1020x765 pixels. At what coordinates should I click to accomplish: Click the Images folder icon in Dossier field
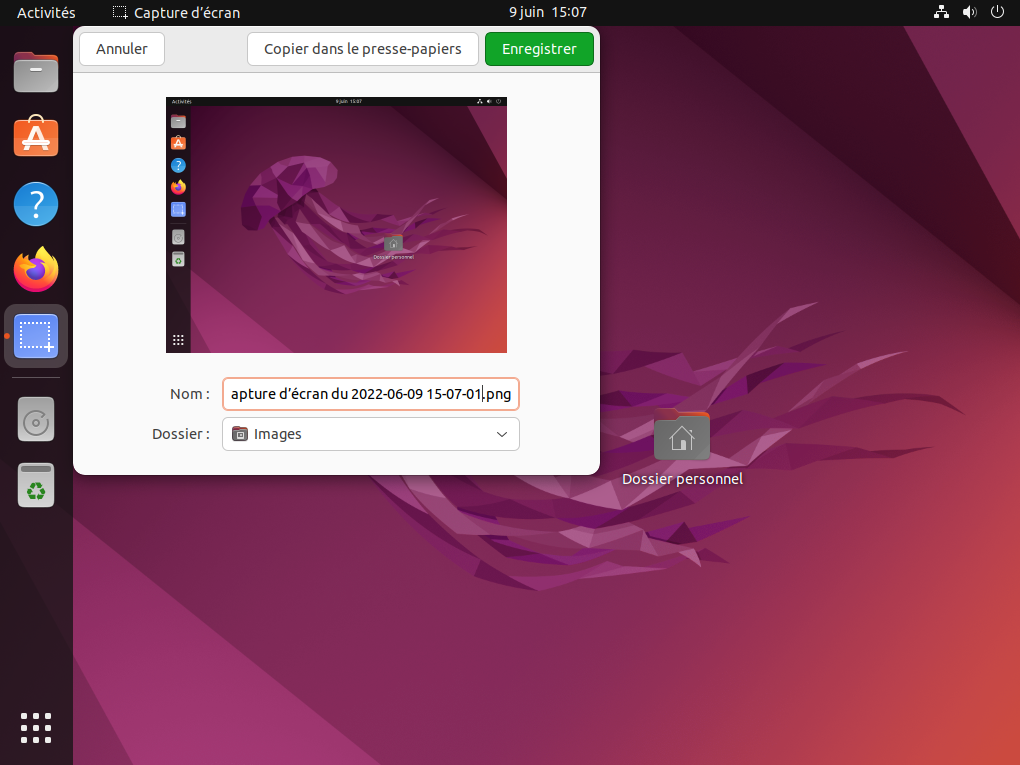pyautogui.click(x=240, y=434)
